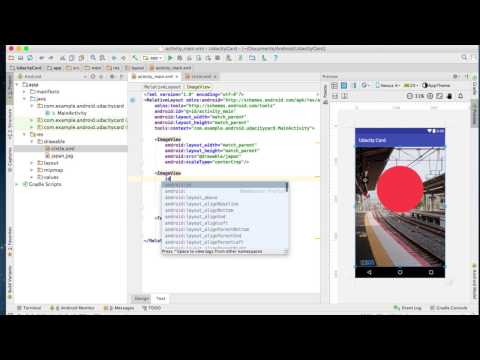The image size is (480, 360).
Task: Open the Event Log
Action: (x=408, y=308)
